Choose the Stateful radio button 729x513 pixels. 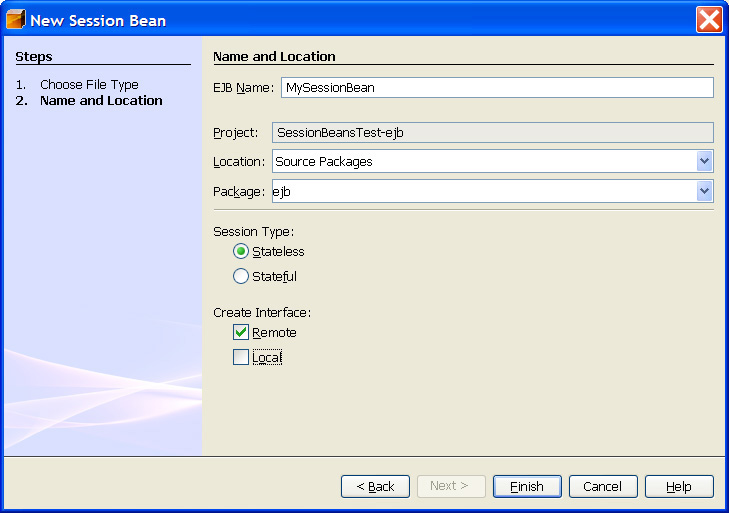241,276
